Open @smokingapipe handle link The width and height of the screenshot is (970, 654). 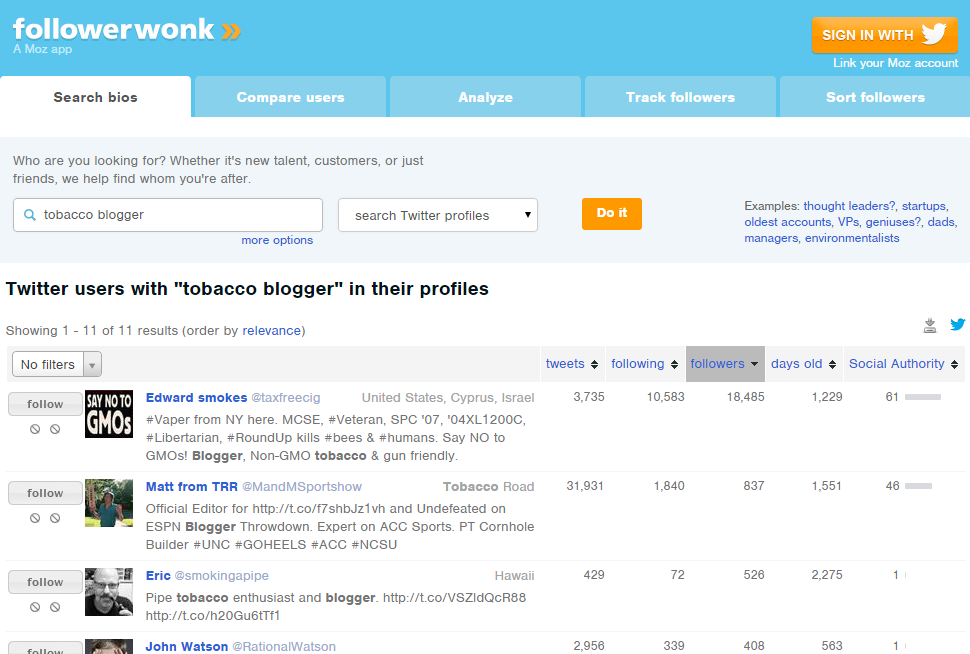[x=221, y=576]
